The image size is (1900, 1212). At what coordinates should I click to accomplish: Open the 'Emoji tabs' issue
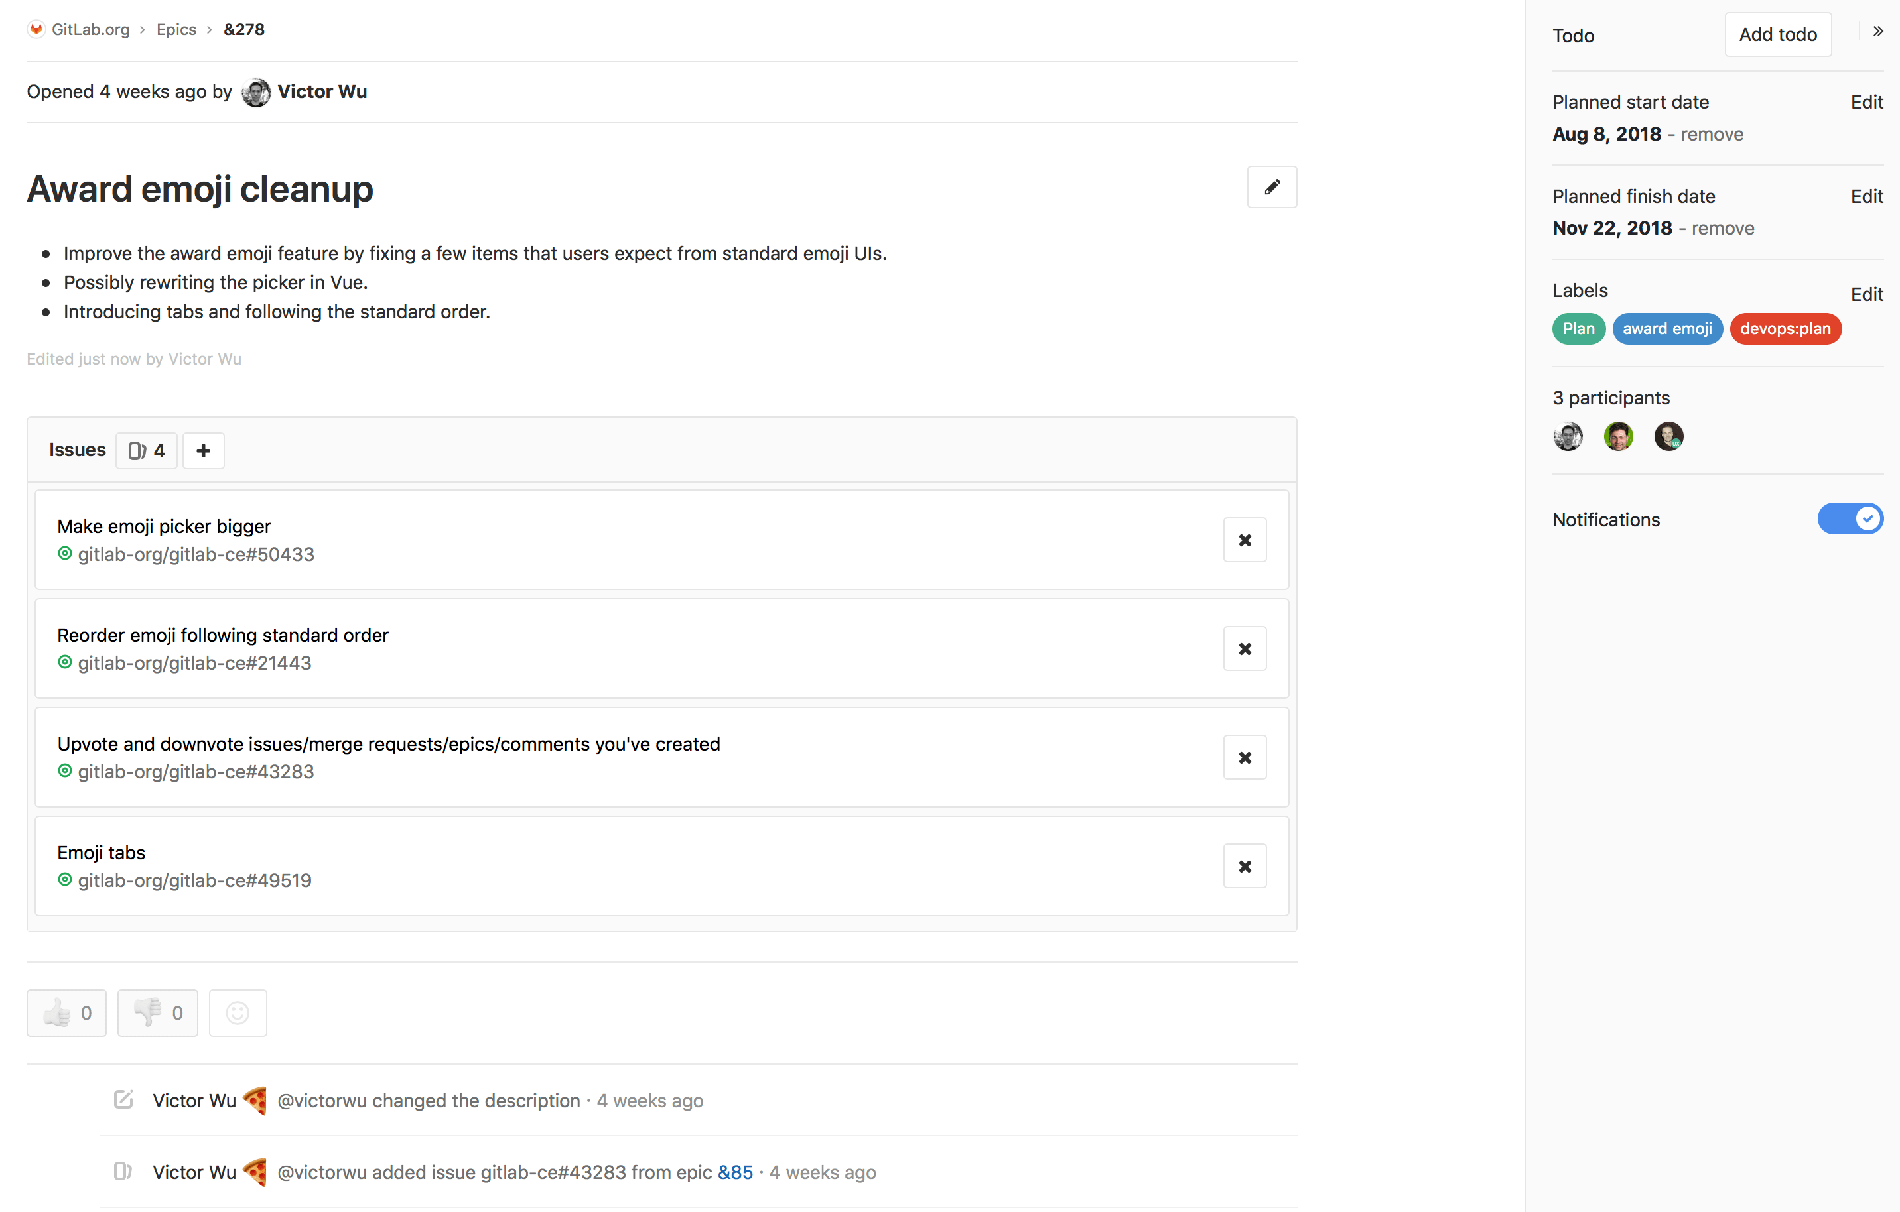tap(101, 852)
